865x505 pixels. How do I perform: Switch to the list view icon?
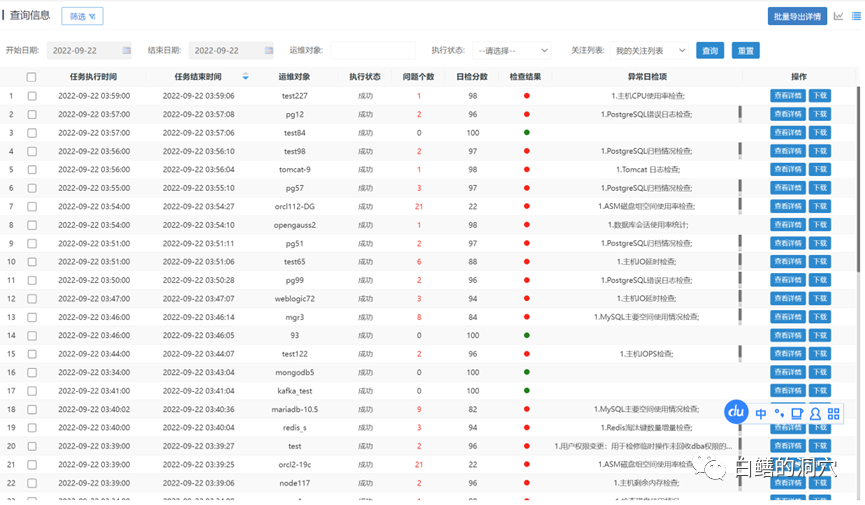(853, 16)
